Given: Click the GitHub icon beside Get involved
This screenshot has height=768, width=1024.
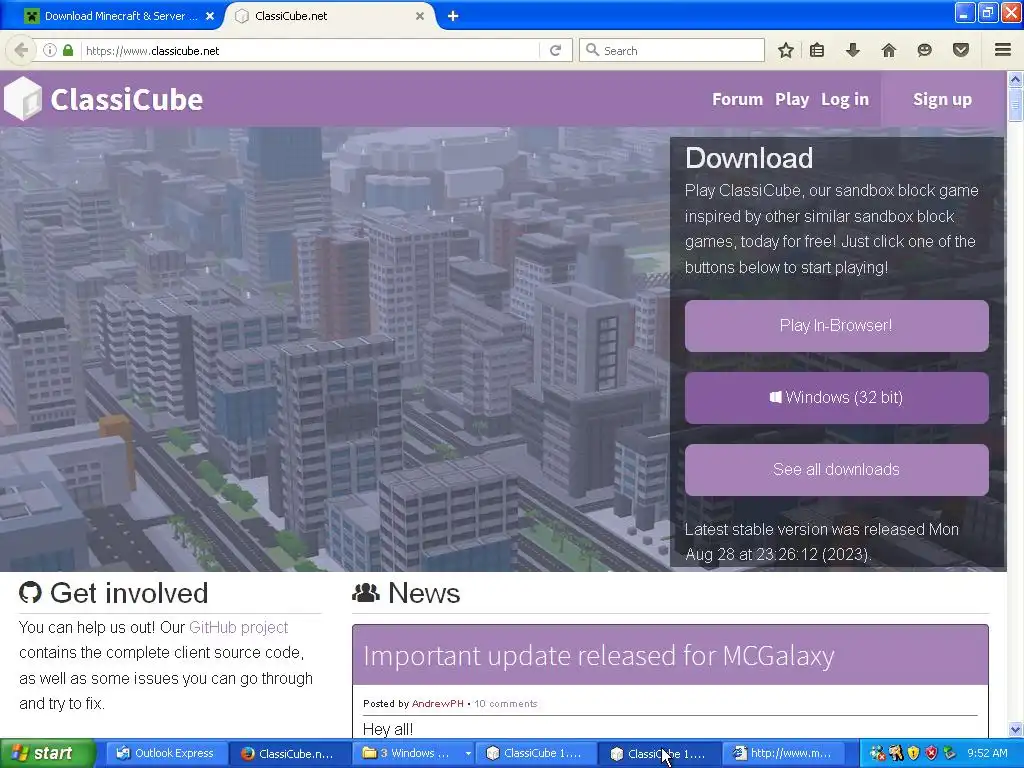Looking at the screenshot, I should coord(30,592).
